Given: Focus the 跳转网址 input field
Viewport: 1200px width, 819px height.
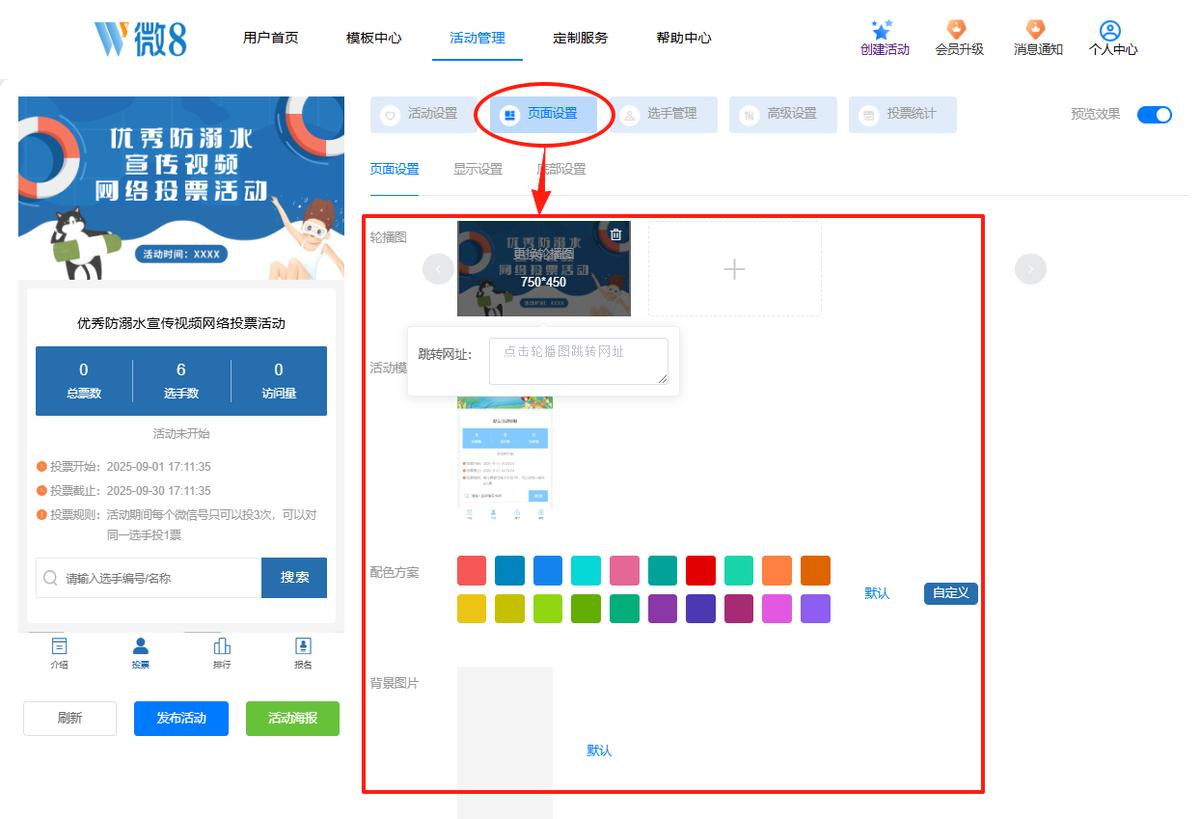Looking at the screenshot, I should click(x=579, y=361).
